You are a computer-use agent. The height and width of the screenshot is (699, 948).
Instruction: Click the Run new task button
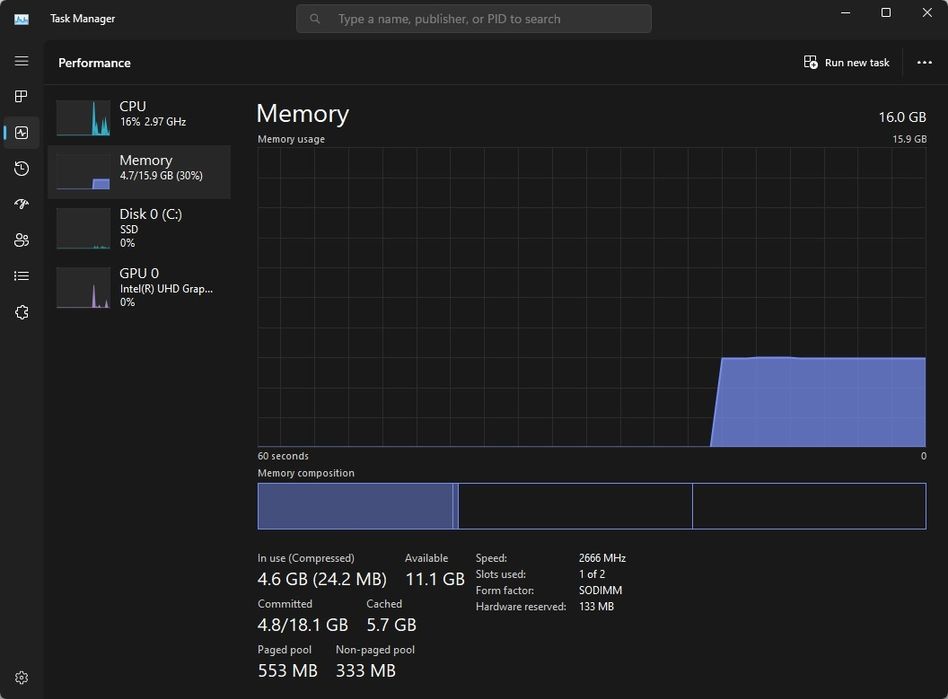click(846, 62)
